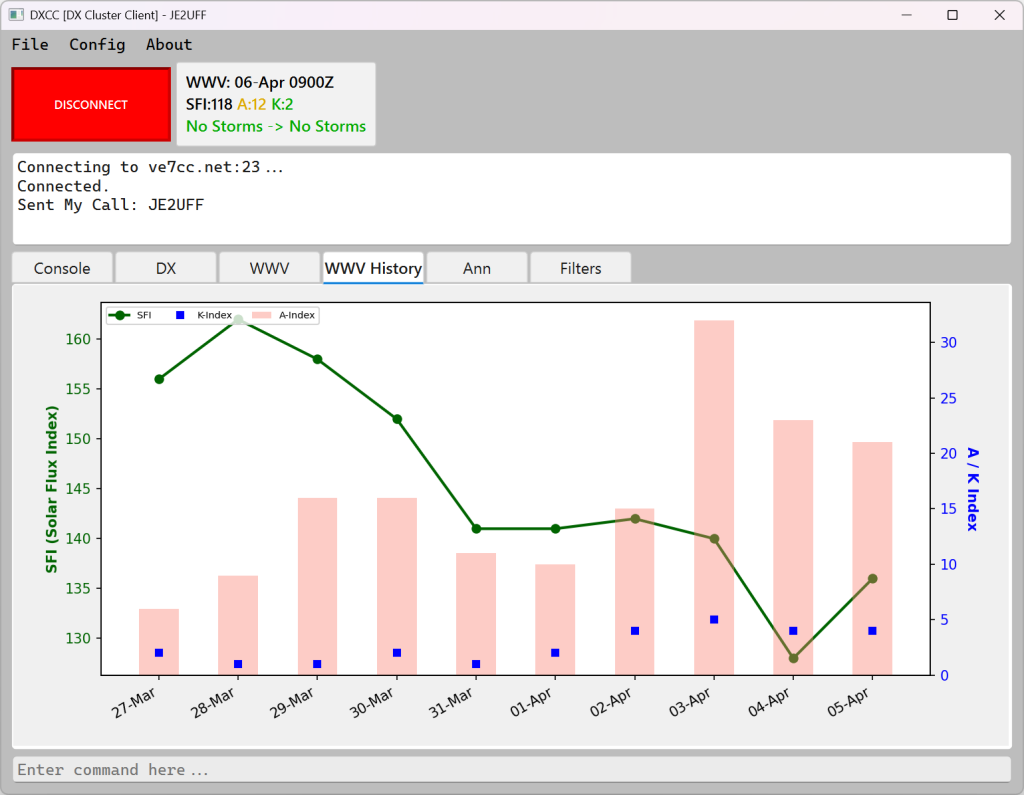The image size is (1024, 795).
Task: Open the File menu
Action: (30, 44)
